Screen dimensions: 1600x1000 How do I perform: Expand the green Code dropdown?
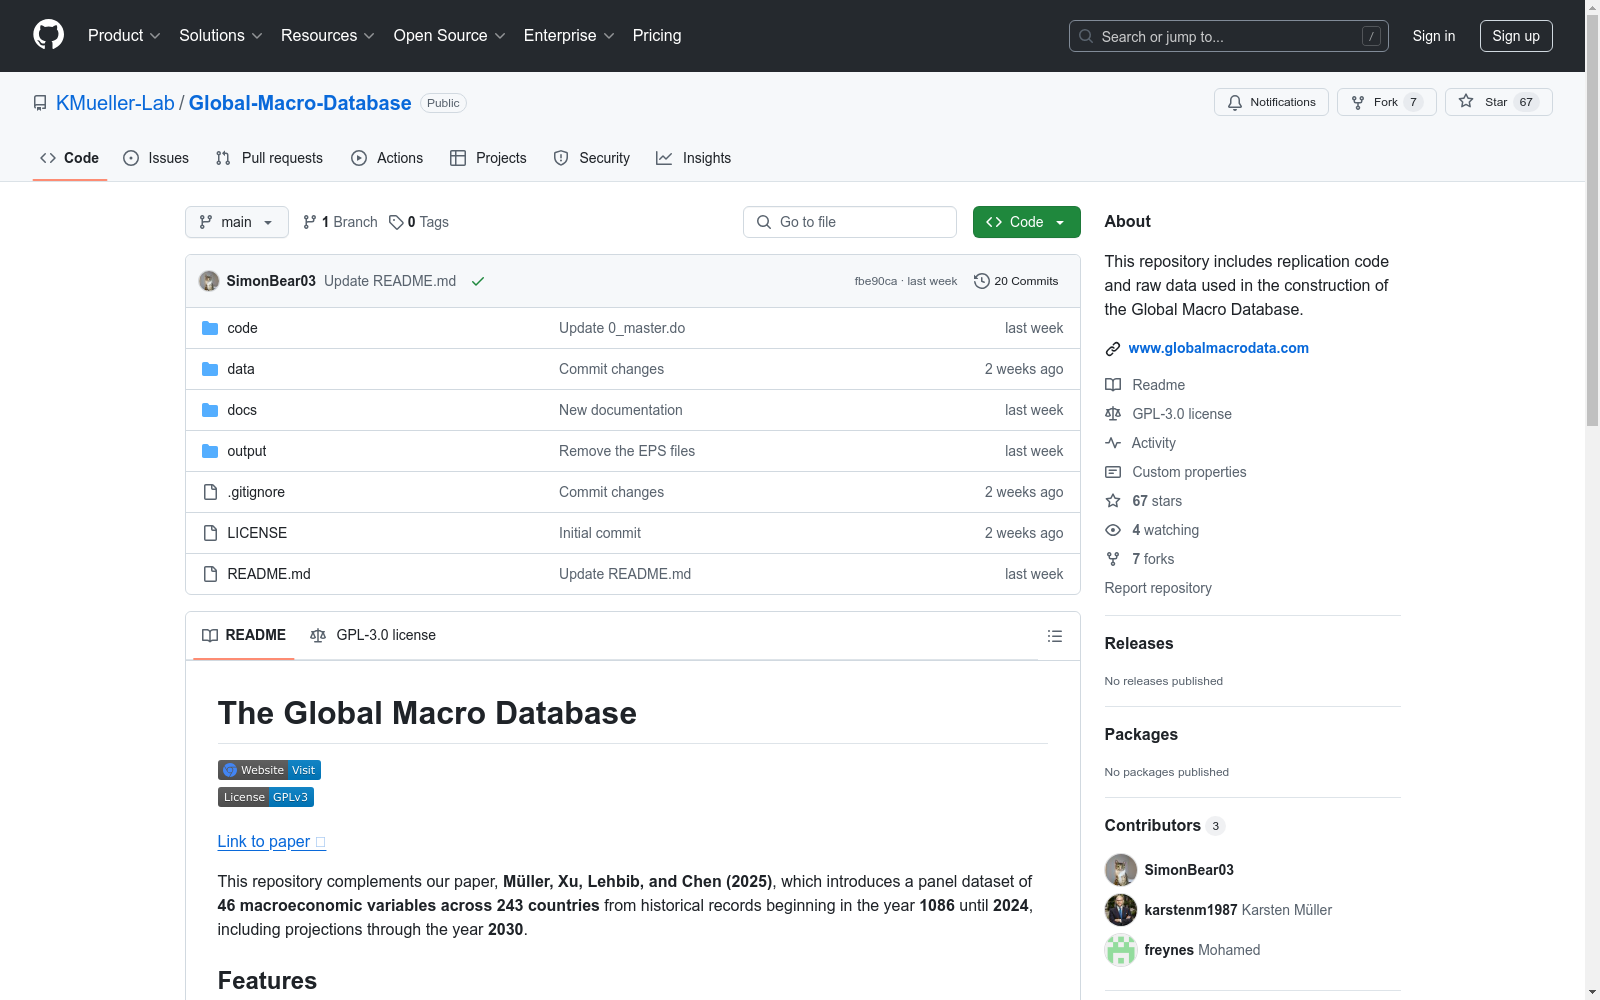(x=1026, y=222)
